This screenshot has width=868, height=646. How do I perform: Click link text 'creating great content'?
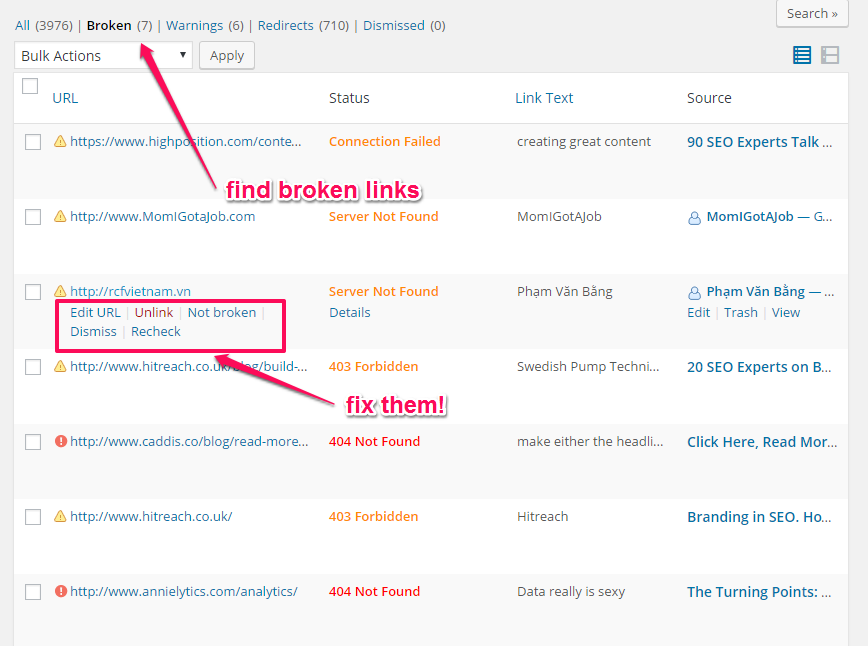click(x=583, y=142)
